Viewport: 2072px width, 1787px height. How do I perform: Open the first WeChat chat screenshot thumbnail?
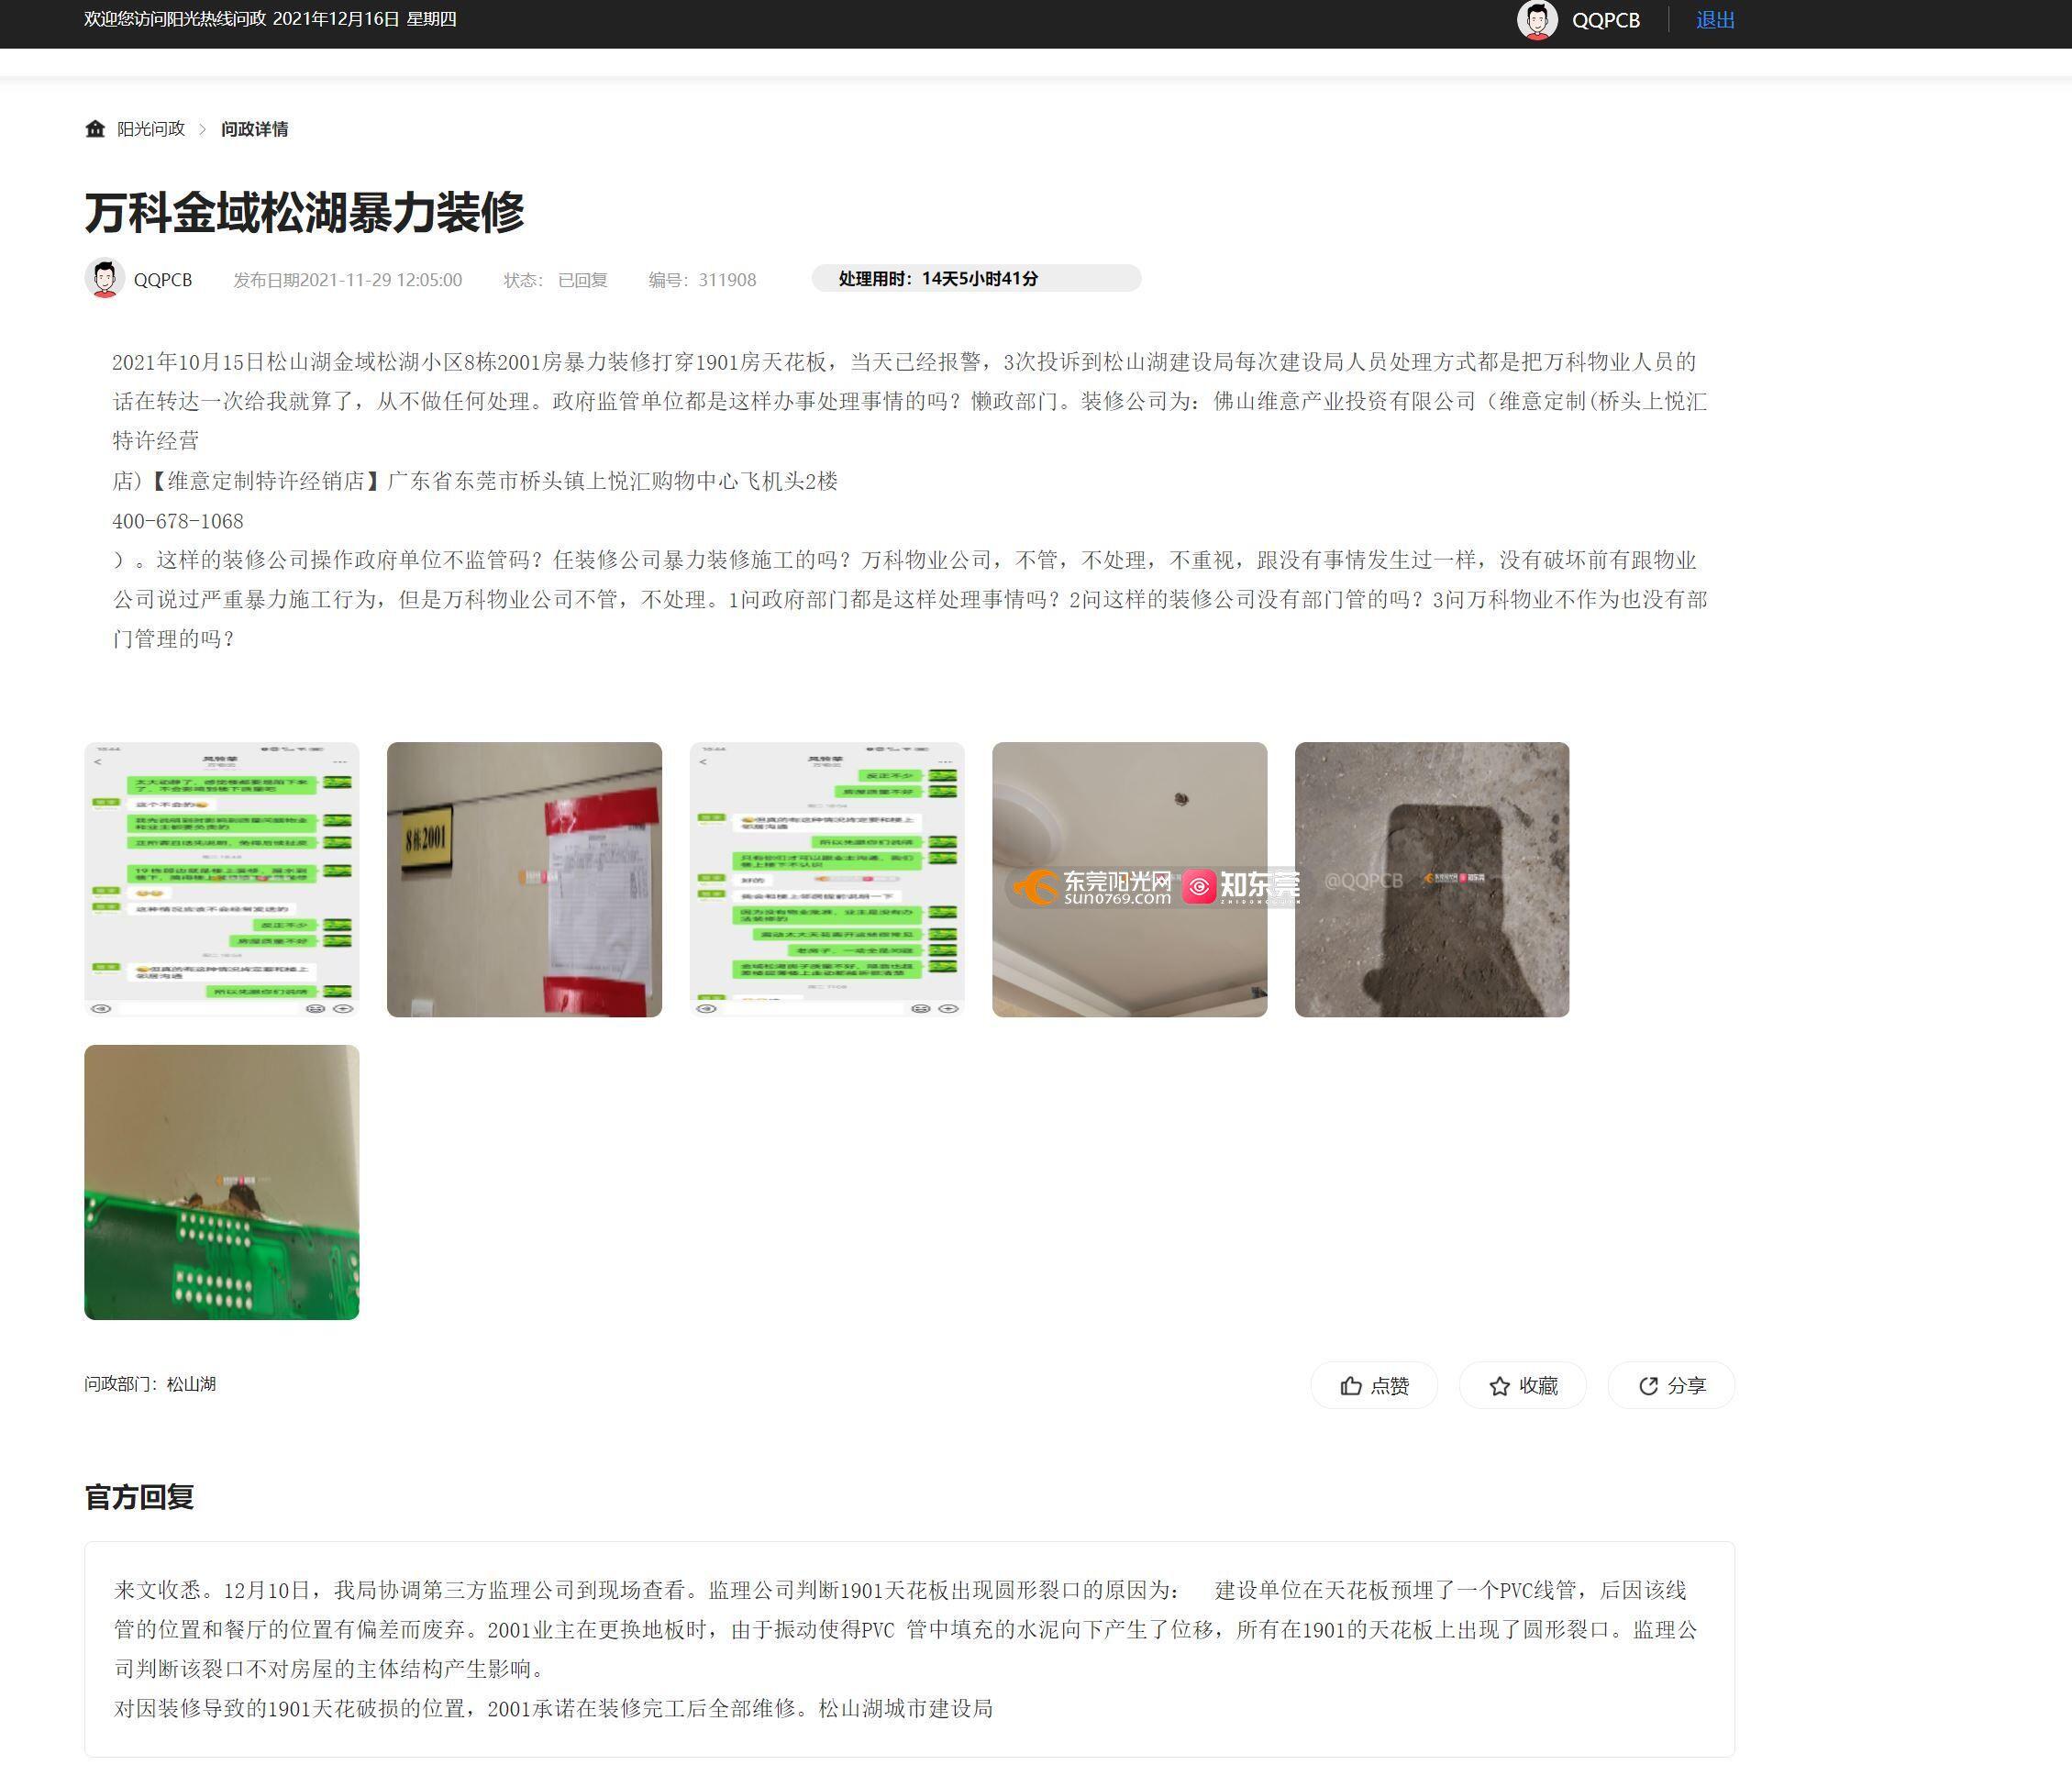(221, 879)
